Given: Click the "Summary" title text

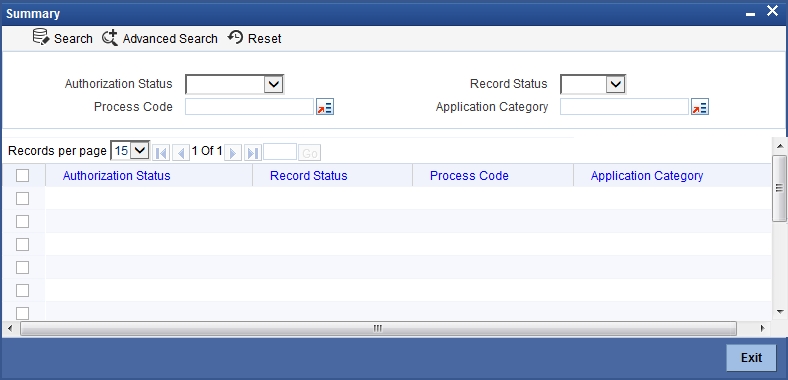Looking at the screenshot, I should click(x=33, y=14).
